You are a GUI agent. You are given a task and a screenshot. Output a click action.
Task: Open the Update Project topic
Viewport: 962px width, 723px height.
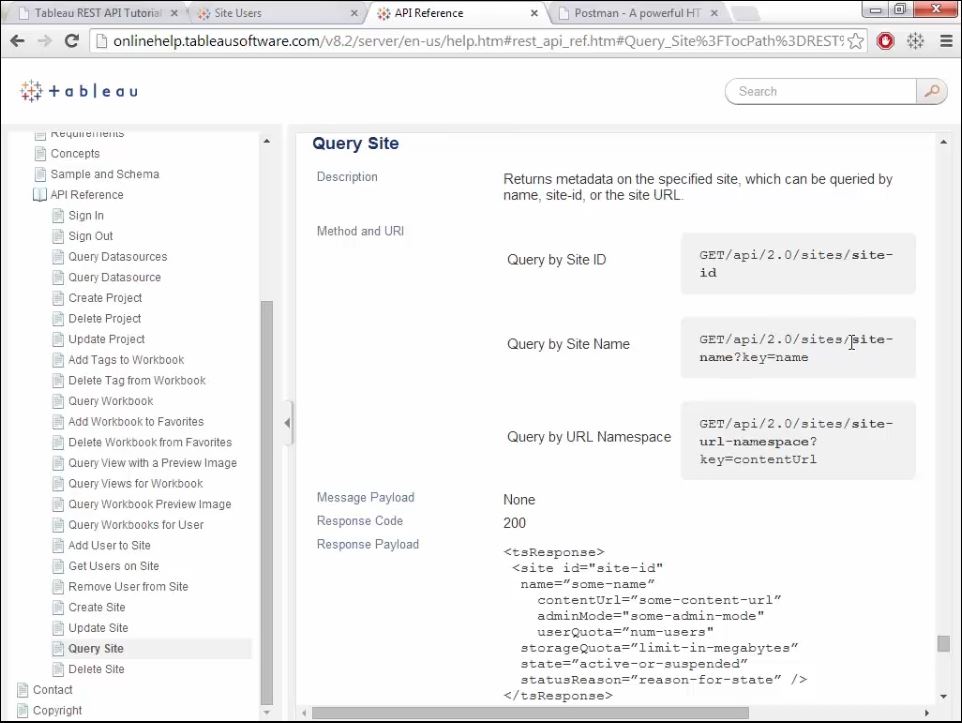pyautogui.click(x=106, y=339)
